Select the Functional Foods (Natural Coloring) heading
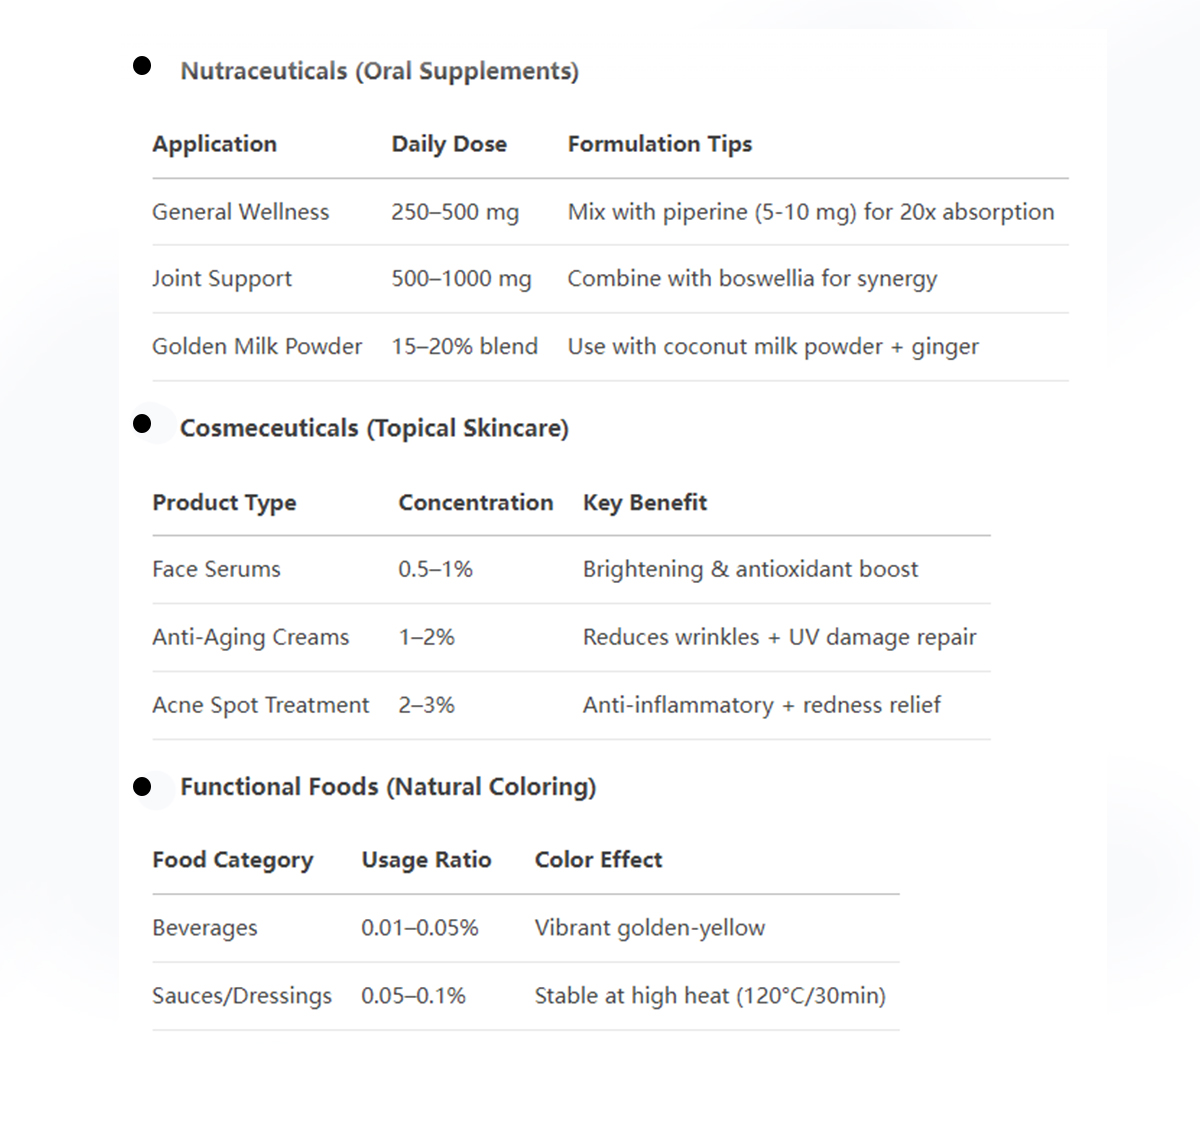1200x1134 pixels. [388, 787]
